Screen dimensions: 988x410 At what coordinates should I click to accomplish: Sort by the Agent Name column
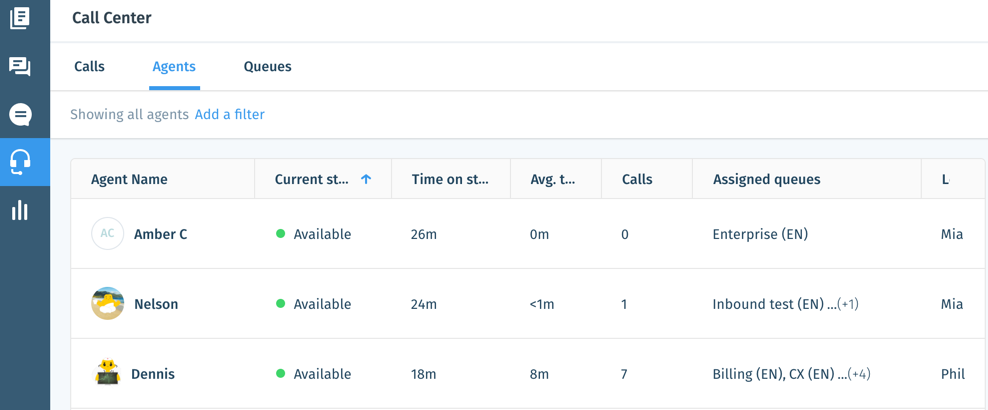pyautogui.click(x=129, y=179)
